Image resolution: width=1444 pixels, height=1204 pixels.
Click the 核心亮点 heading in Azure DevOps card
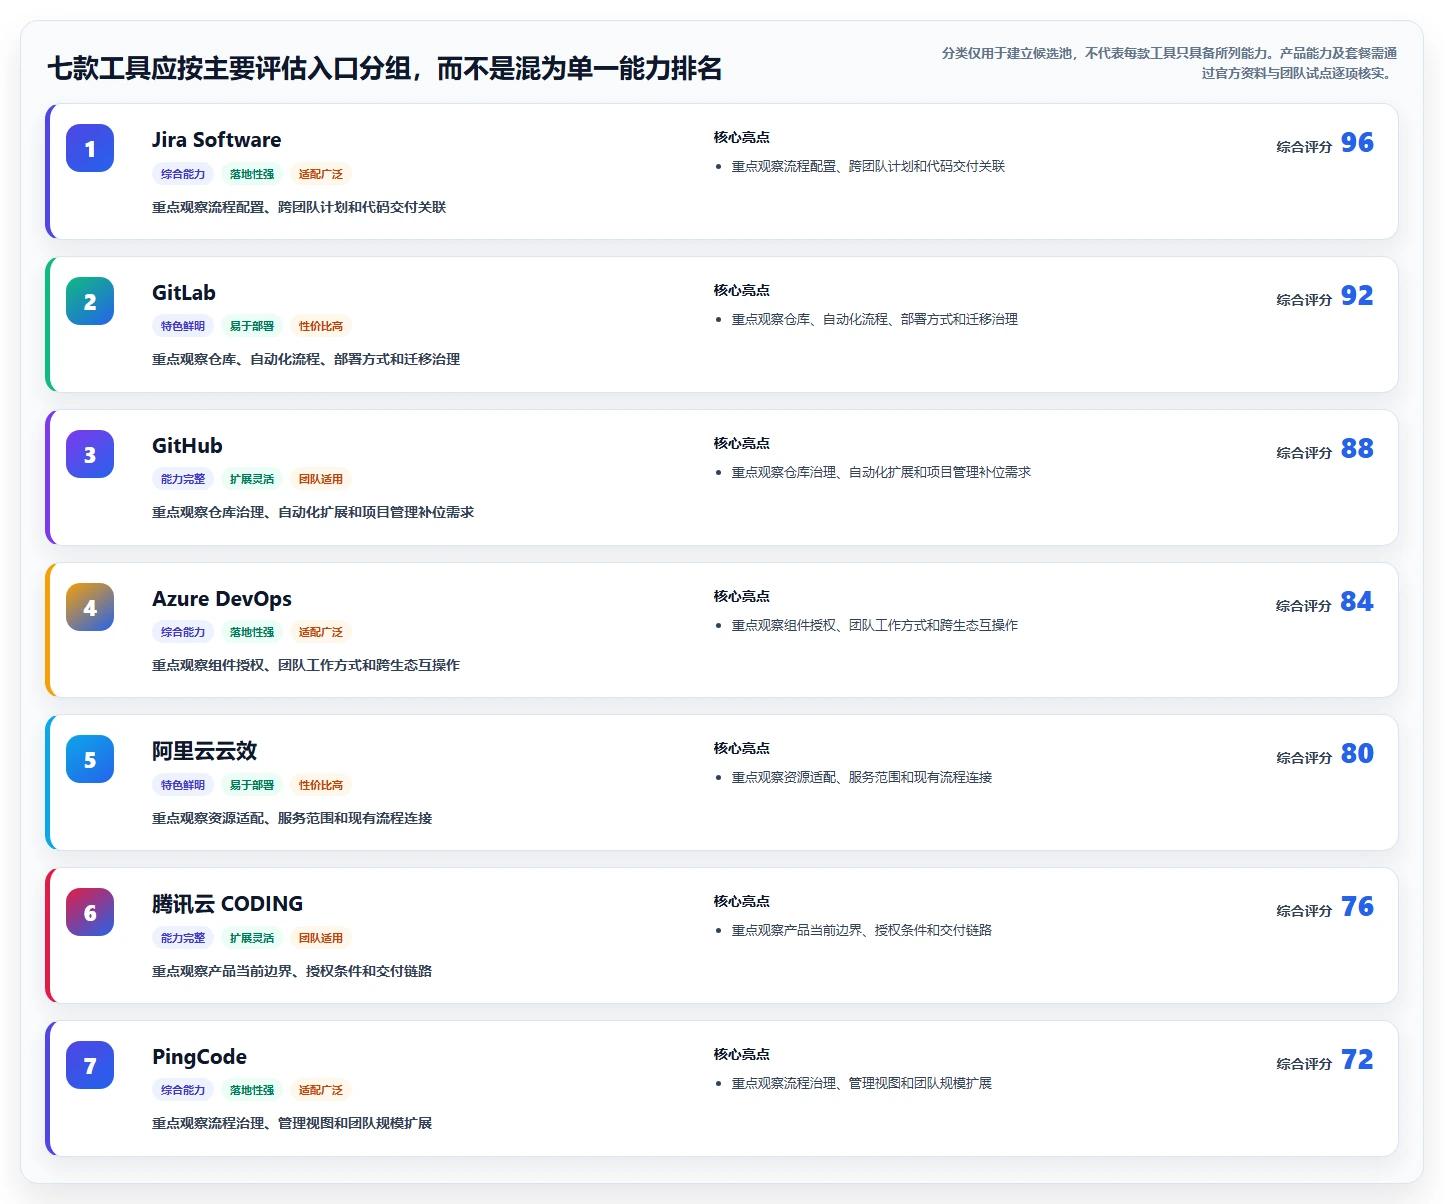(742, 596)
